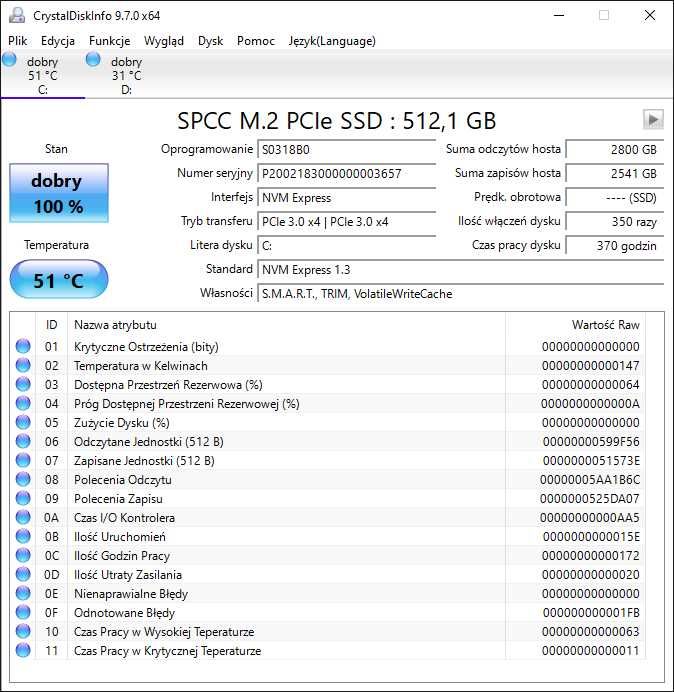Click status orb for Ilość Utraty Zasilania row
The height and width of the screenshot is (692, 674).
coord(23,574)
